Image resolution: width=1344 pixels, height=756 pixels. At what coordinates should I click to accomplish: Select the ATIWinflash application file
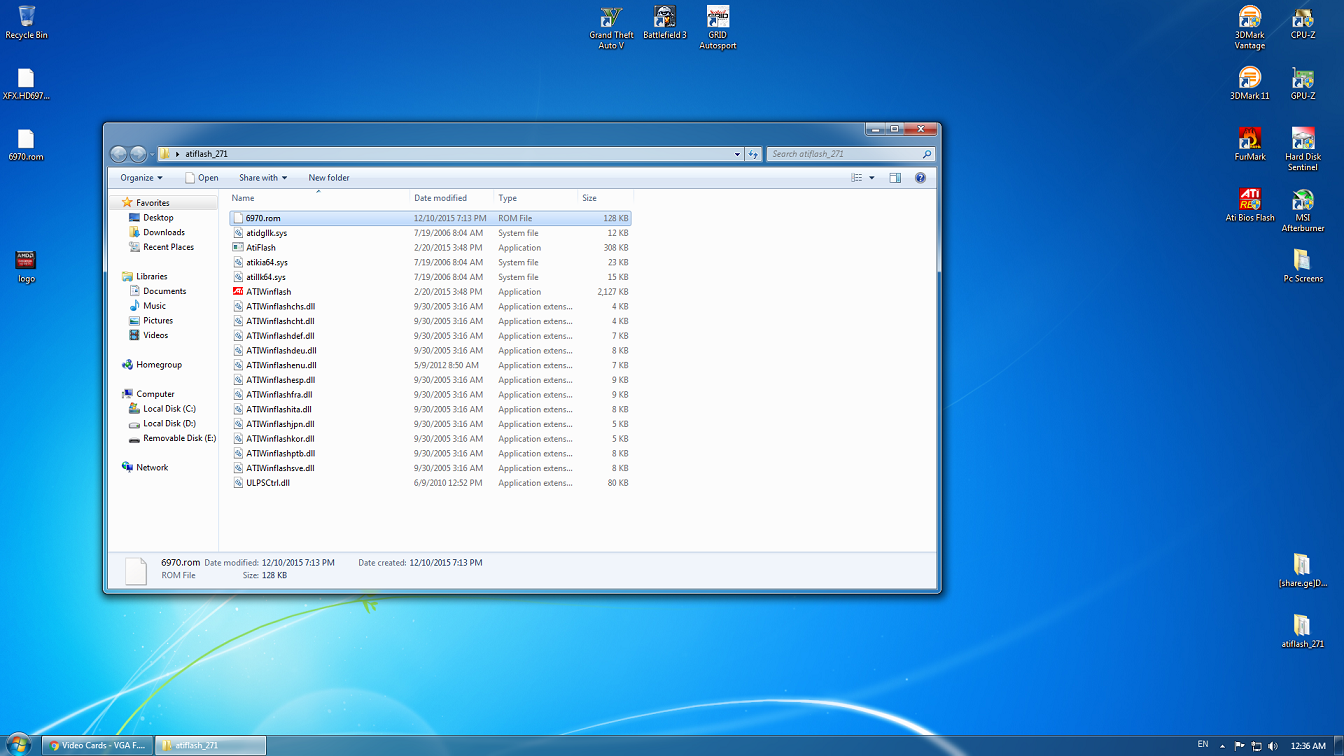point(268,292)
